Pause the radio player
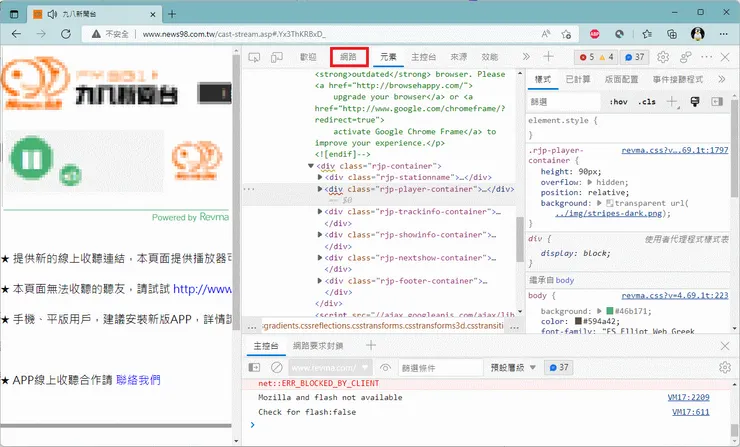The width and height of the screenshot is (740, 447). tap(31, 159)
